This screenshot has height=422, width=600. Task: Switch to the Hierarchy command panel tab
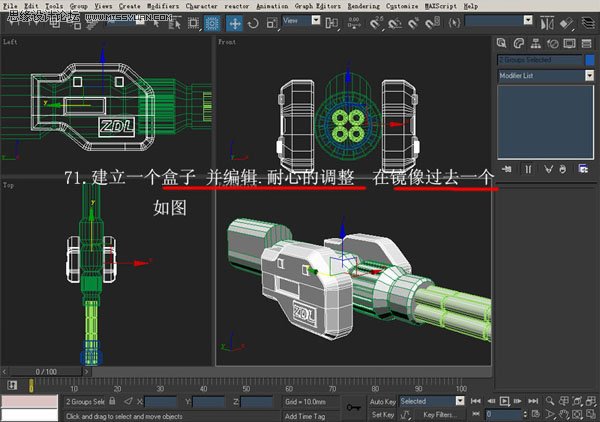[x=535, y=43]
